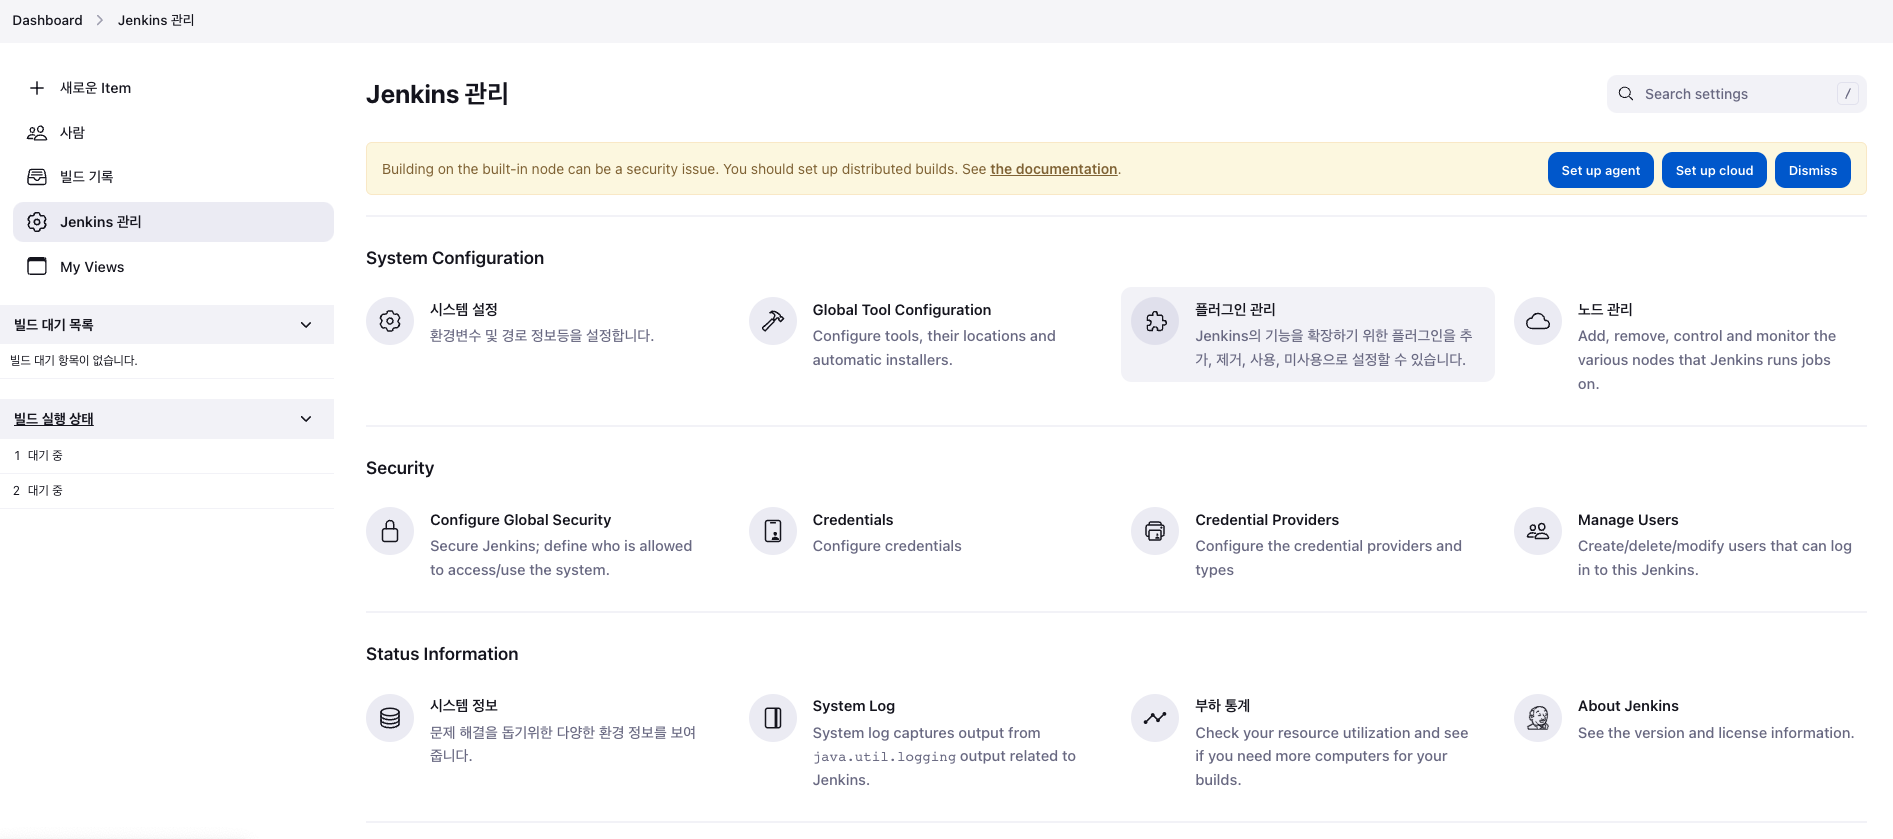Image resolution: width=1893 pixels, height=839 pixels.
Task: Open System Log title
Action: (x=854, y=706)
